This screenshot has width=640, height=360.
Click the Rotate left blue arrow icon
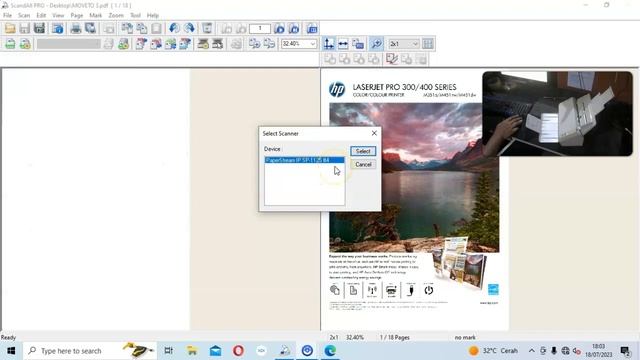pyautogui.click(x=174, y=28)
